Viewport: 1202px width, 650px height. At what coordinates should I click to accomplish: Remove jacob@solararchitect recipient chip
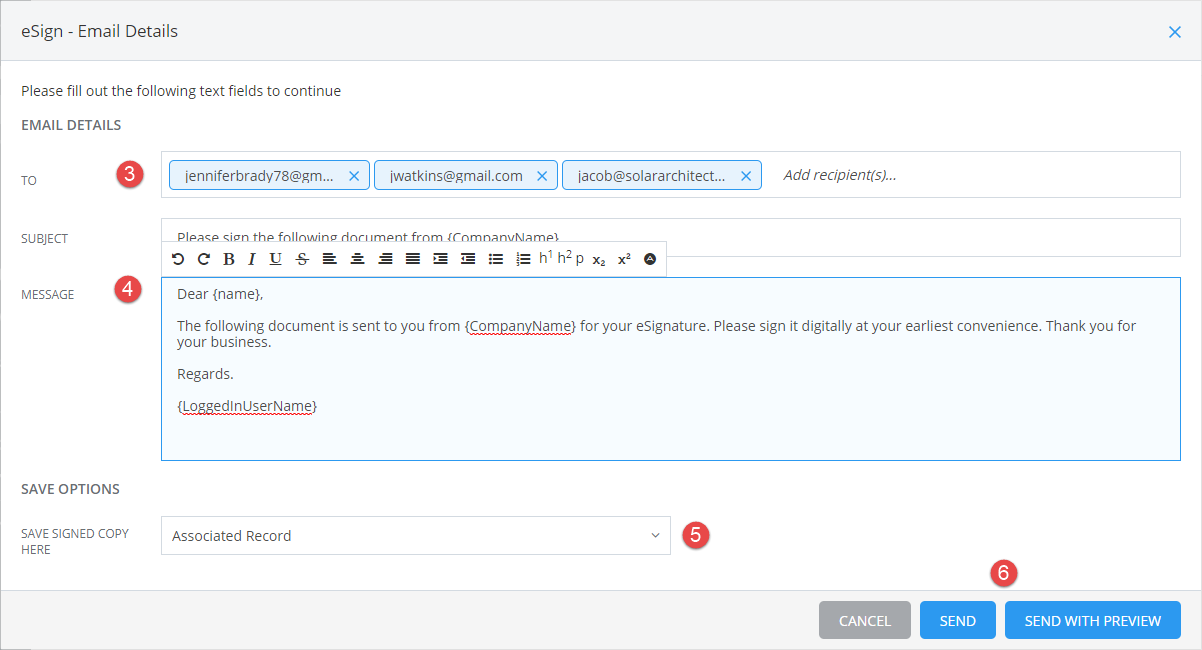745,175
